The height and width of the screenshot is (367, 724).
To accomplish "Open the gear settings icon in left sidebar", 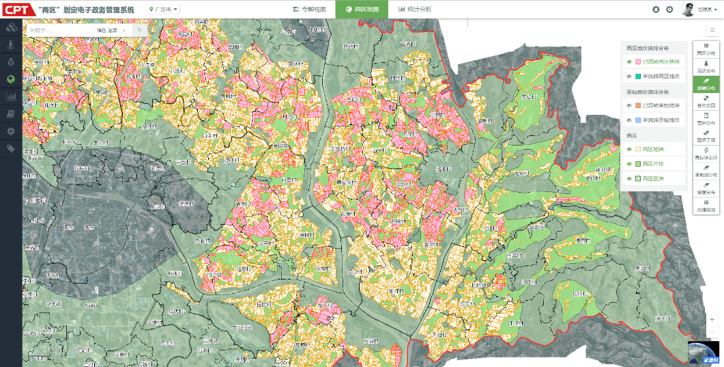I will (11, 132).
